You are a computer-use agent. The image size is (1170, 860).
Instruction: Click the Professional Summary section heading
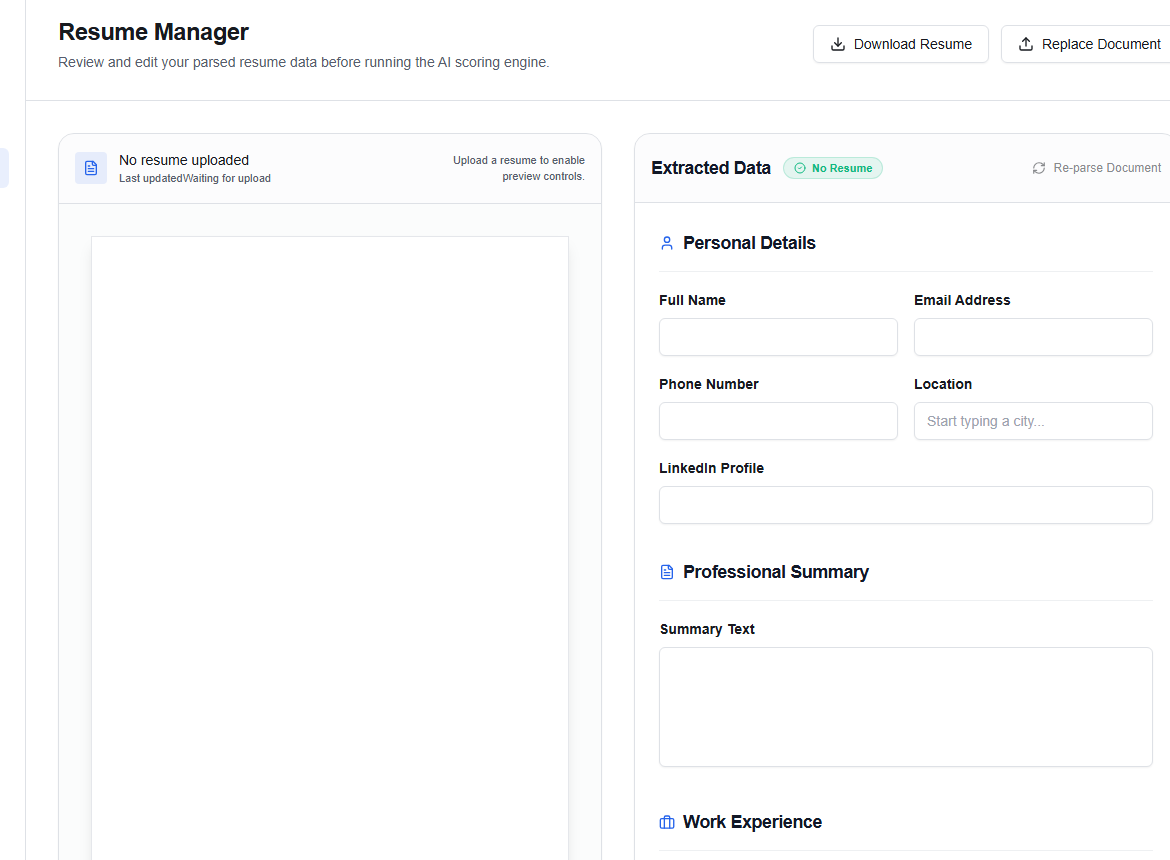(x=776, y=572)
